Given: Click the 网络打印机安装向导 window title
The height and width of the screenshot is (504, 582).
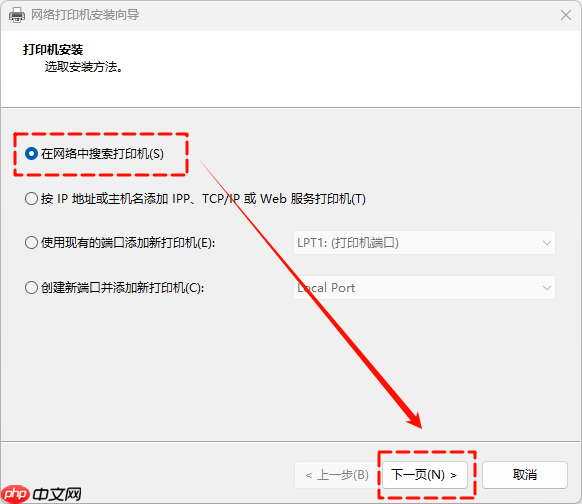Looking at the screenshot, I should (85, 15).
